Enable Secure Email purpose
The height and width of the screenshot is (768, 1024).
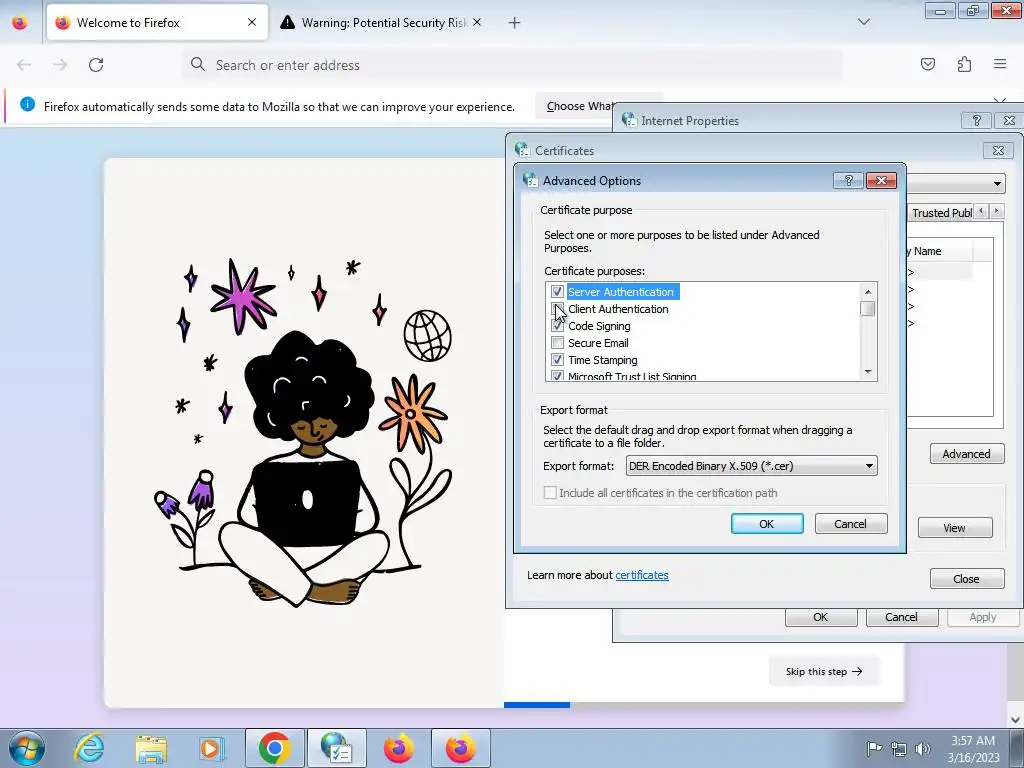click(x=557, y=342)
